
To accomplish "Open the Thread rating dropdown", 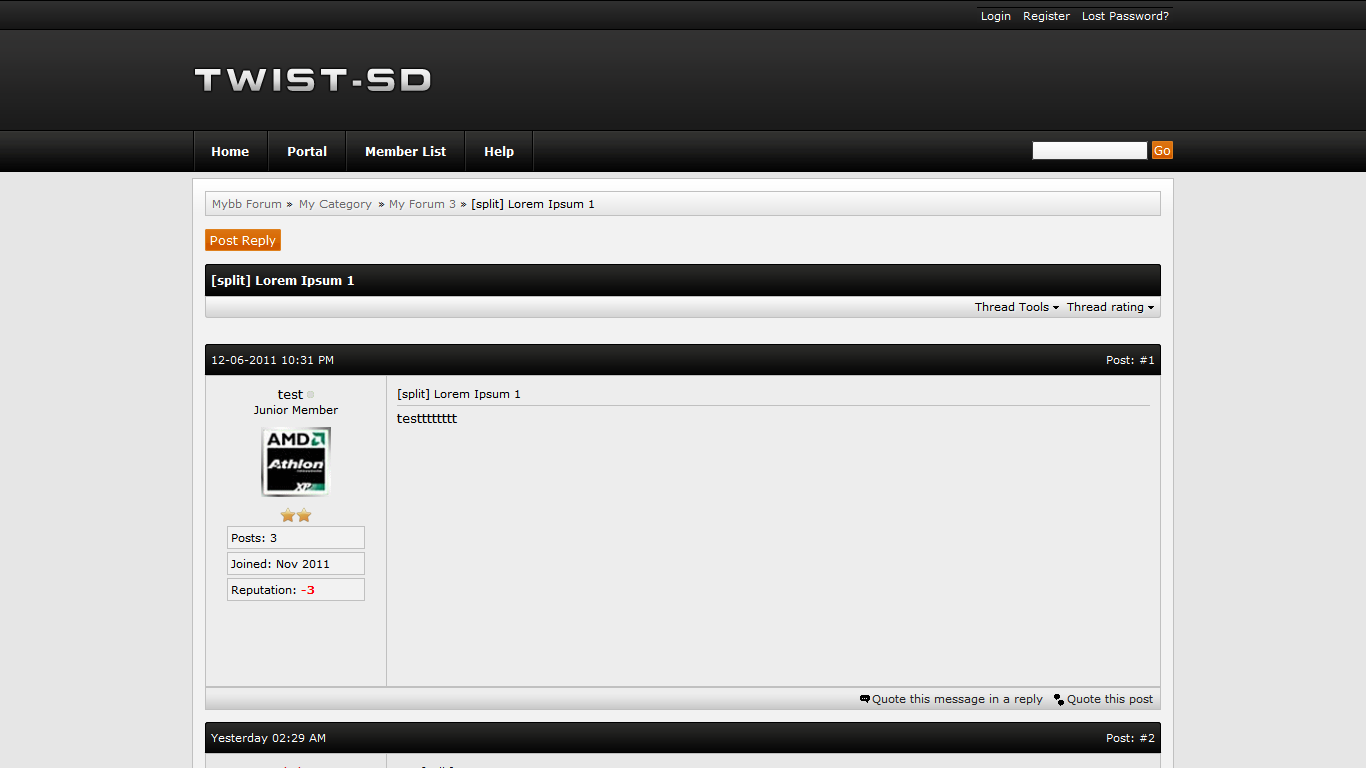I will click(x=1109, y=307).
